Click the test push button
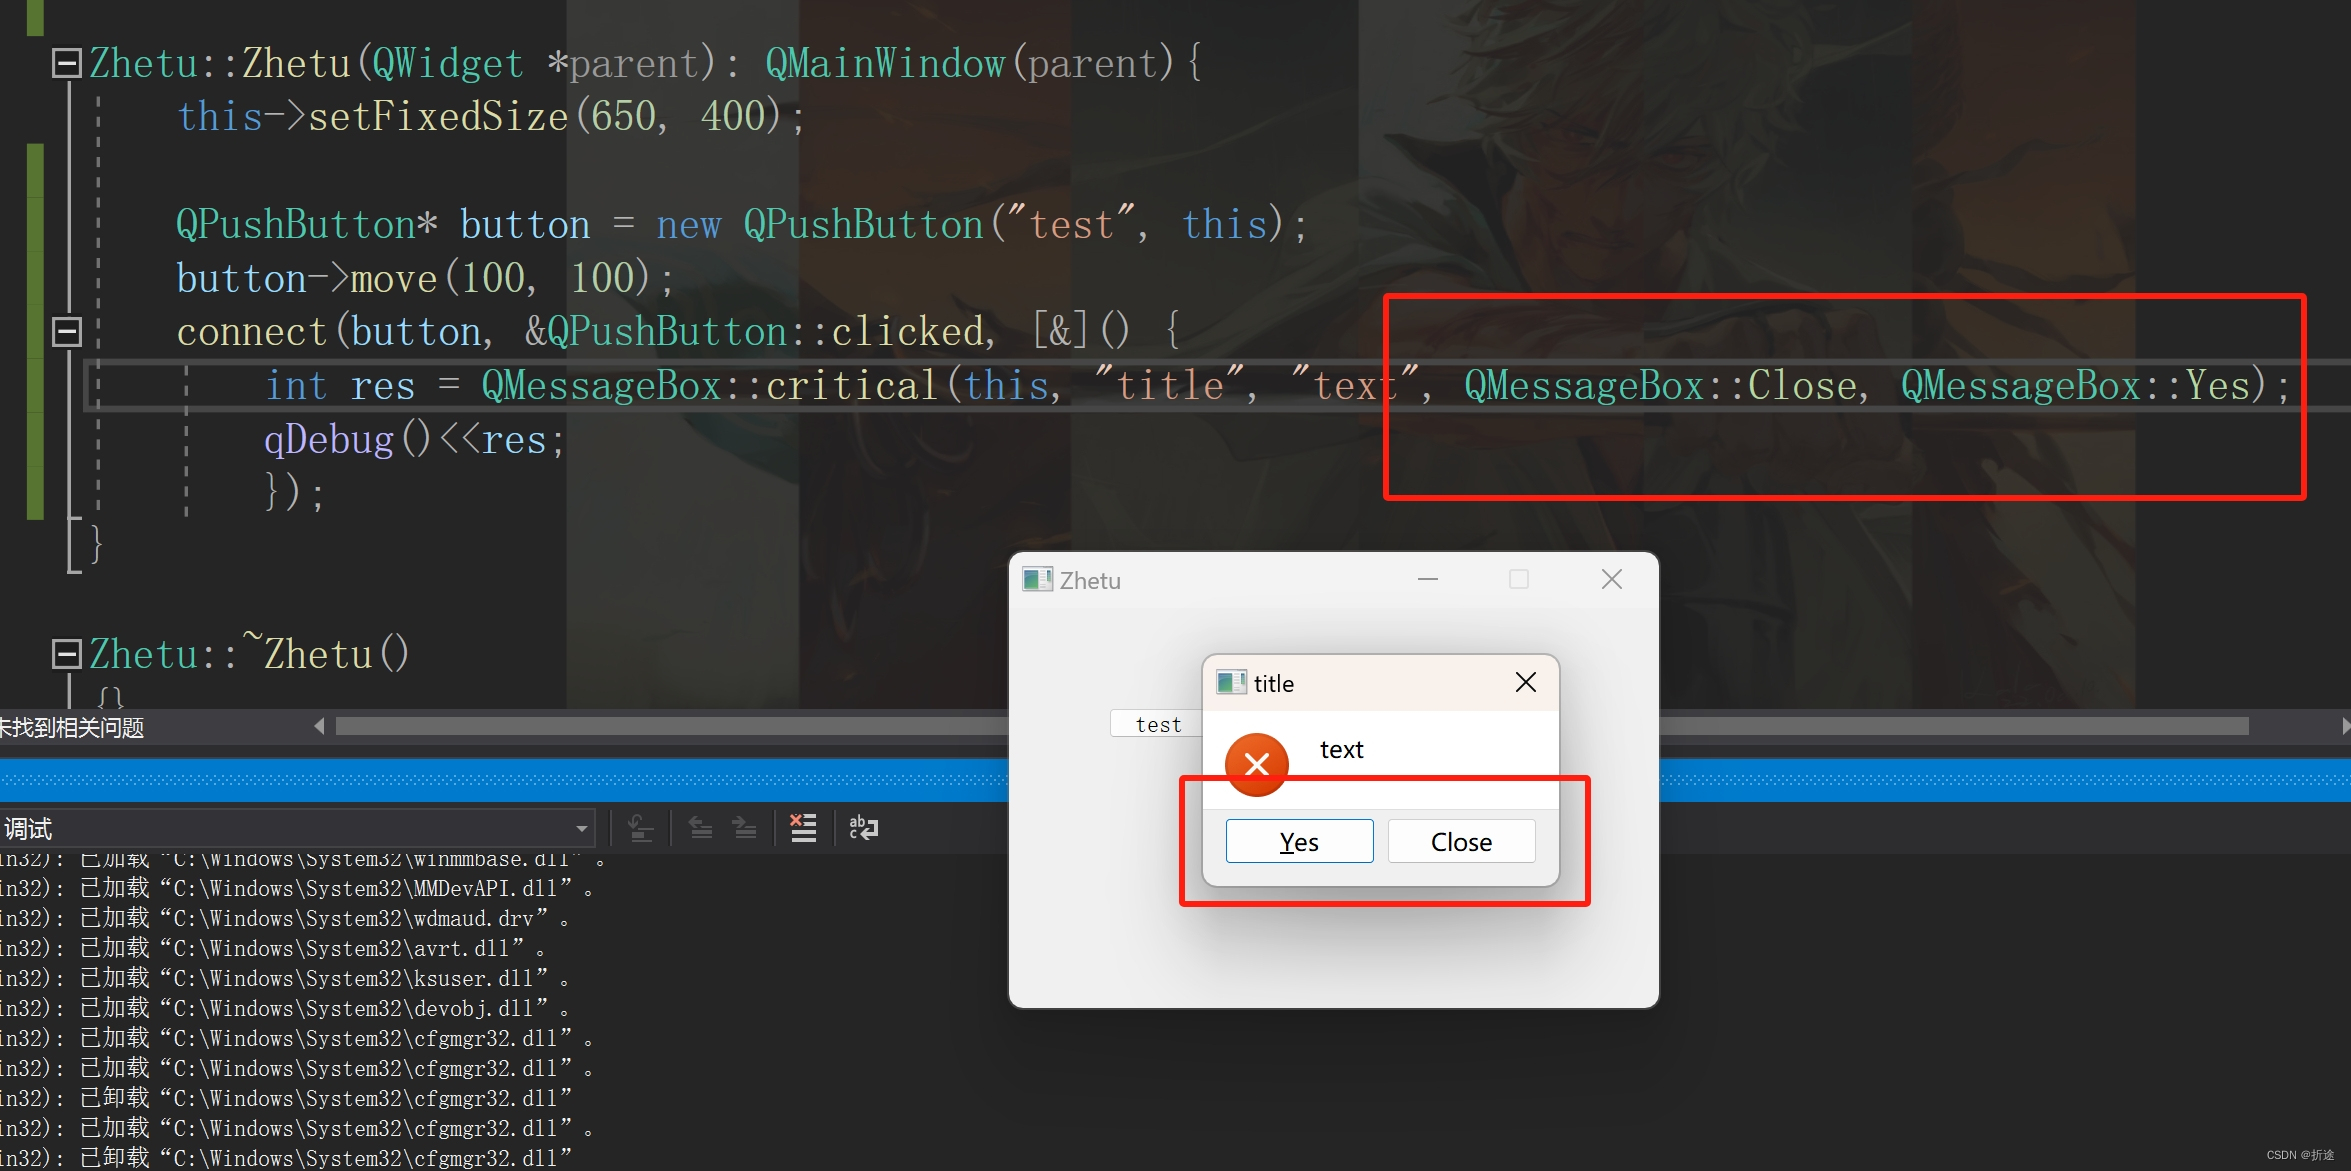The height and width of the screenshot is (1171, 2351). [x=1157, y=724]
